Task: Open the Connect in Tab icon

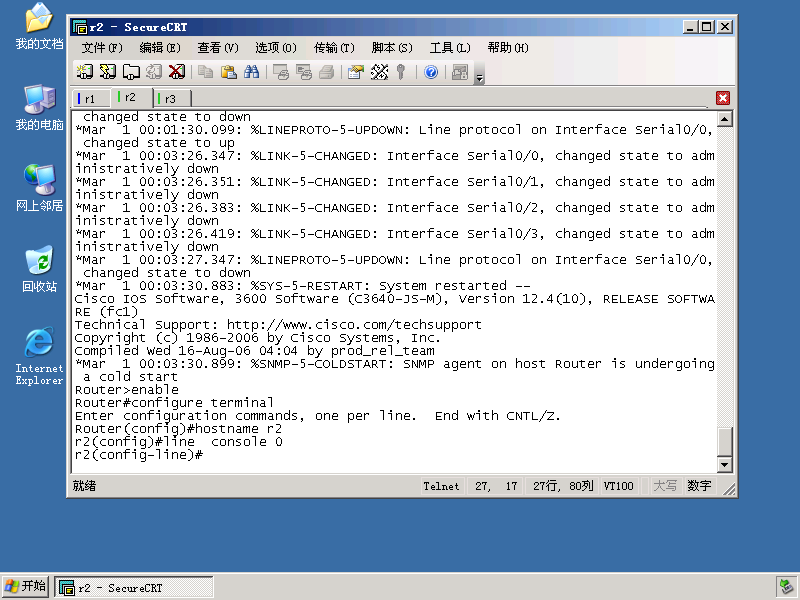Action: click(x=131, y=72)
